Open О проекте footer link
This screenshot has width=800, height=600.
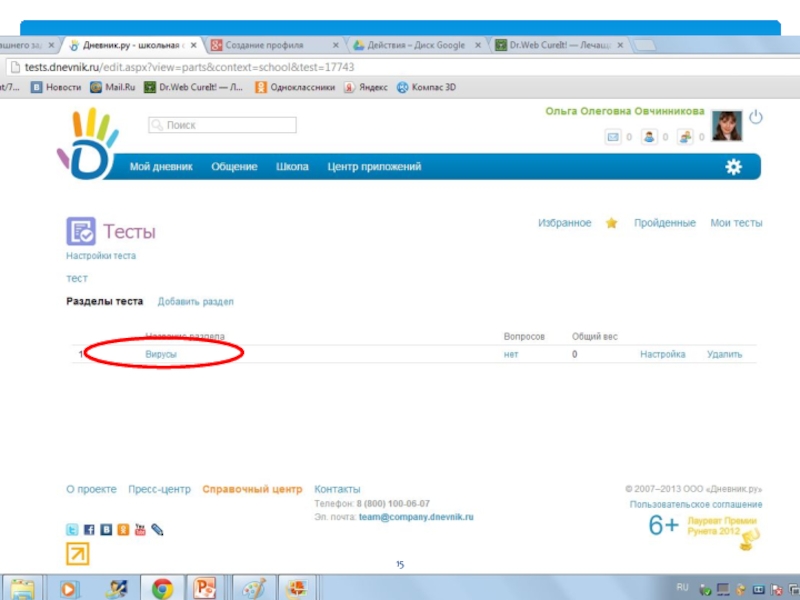[91, 489]
